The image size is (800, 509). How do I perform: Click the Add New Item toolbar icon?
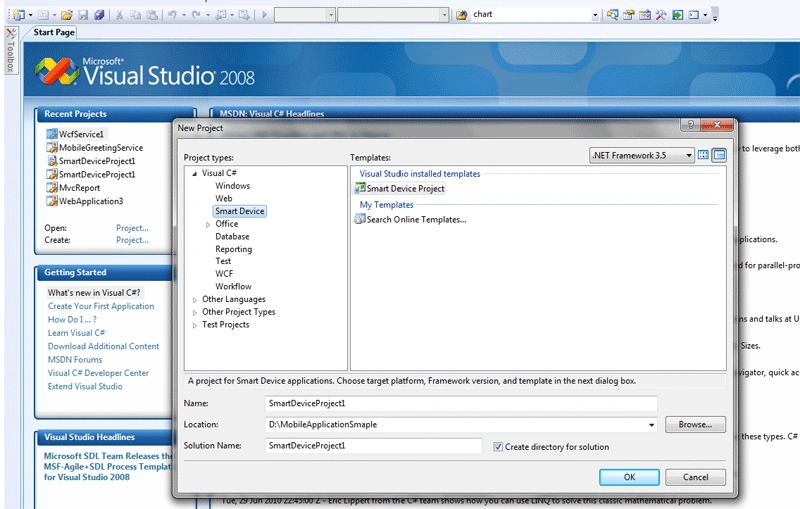click(x=43, y=15)
